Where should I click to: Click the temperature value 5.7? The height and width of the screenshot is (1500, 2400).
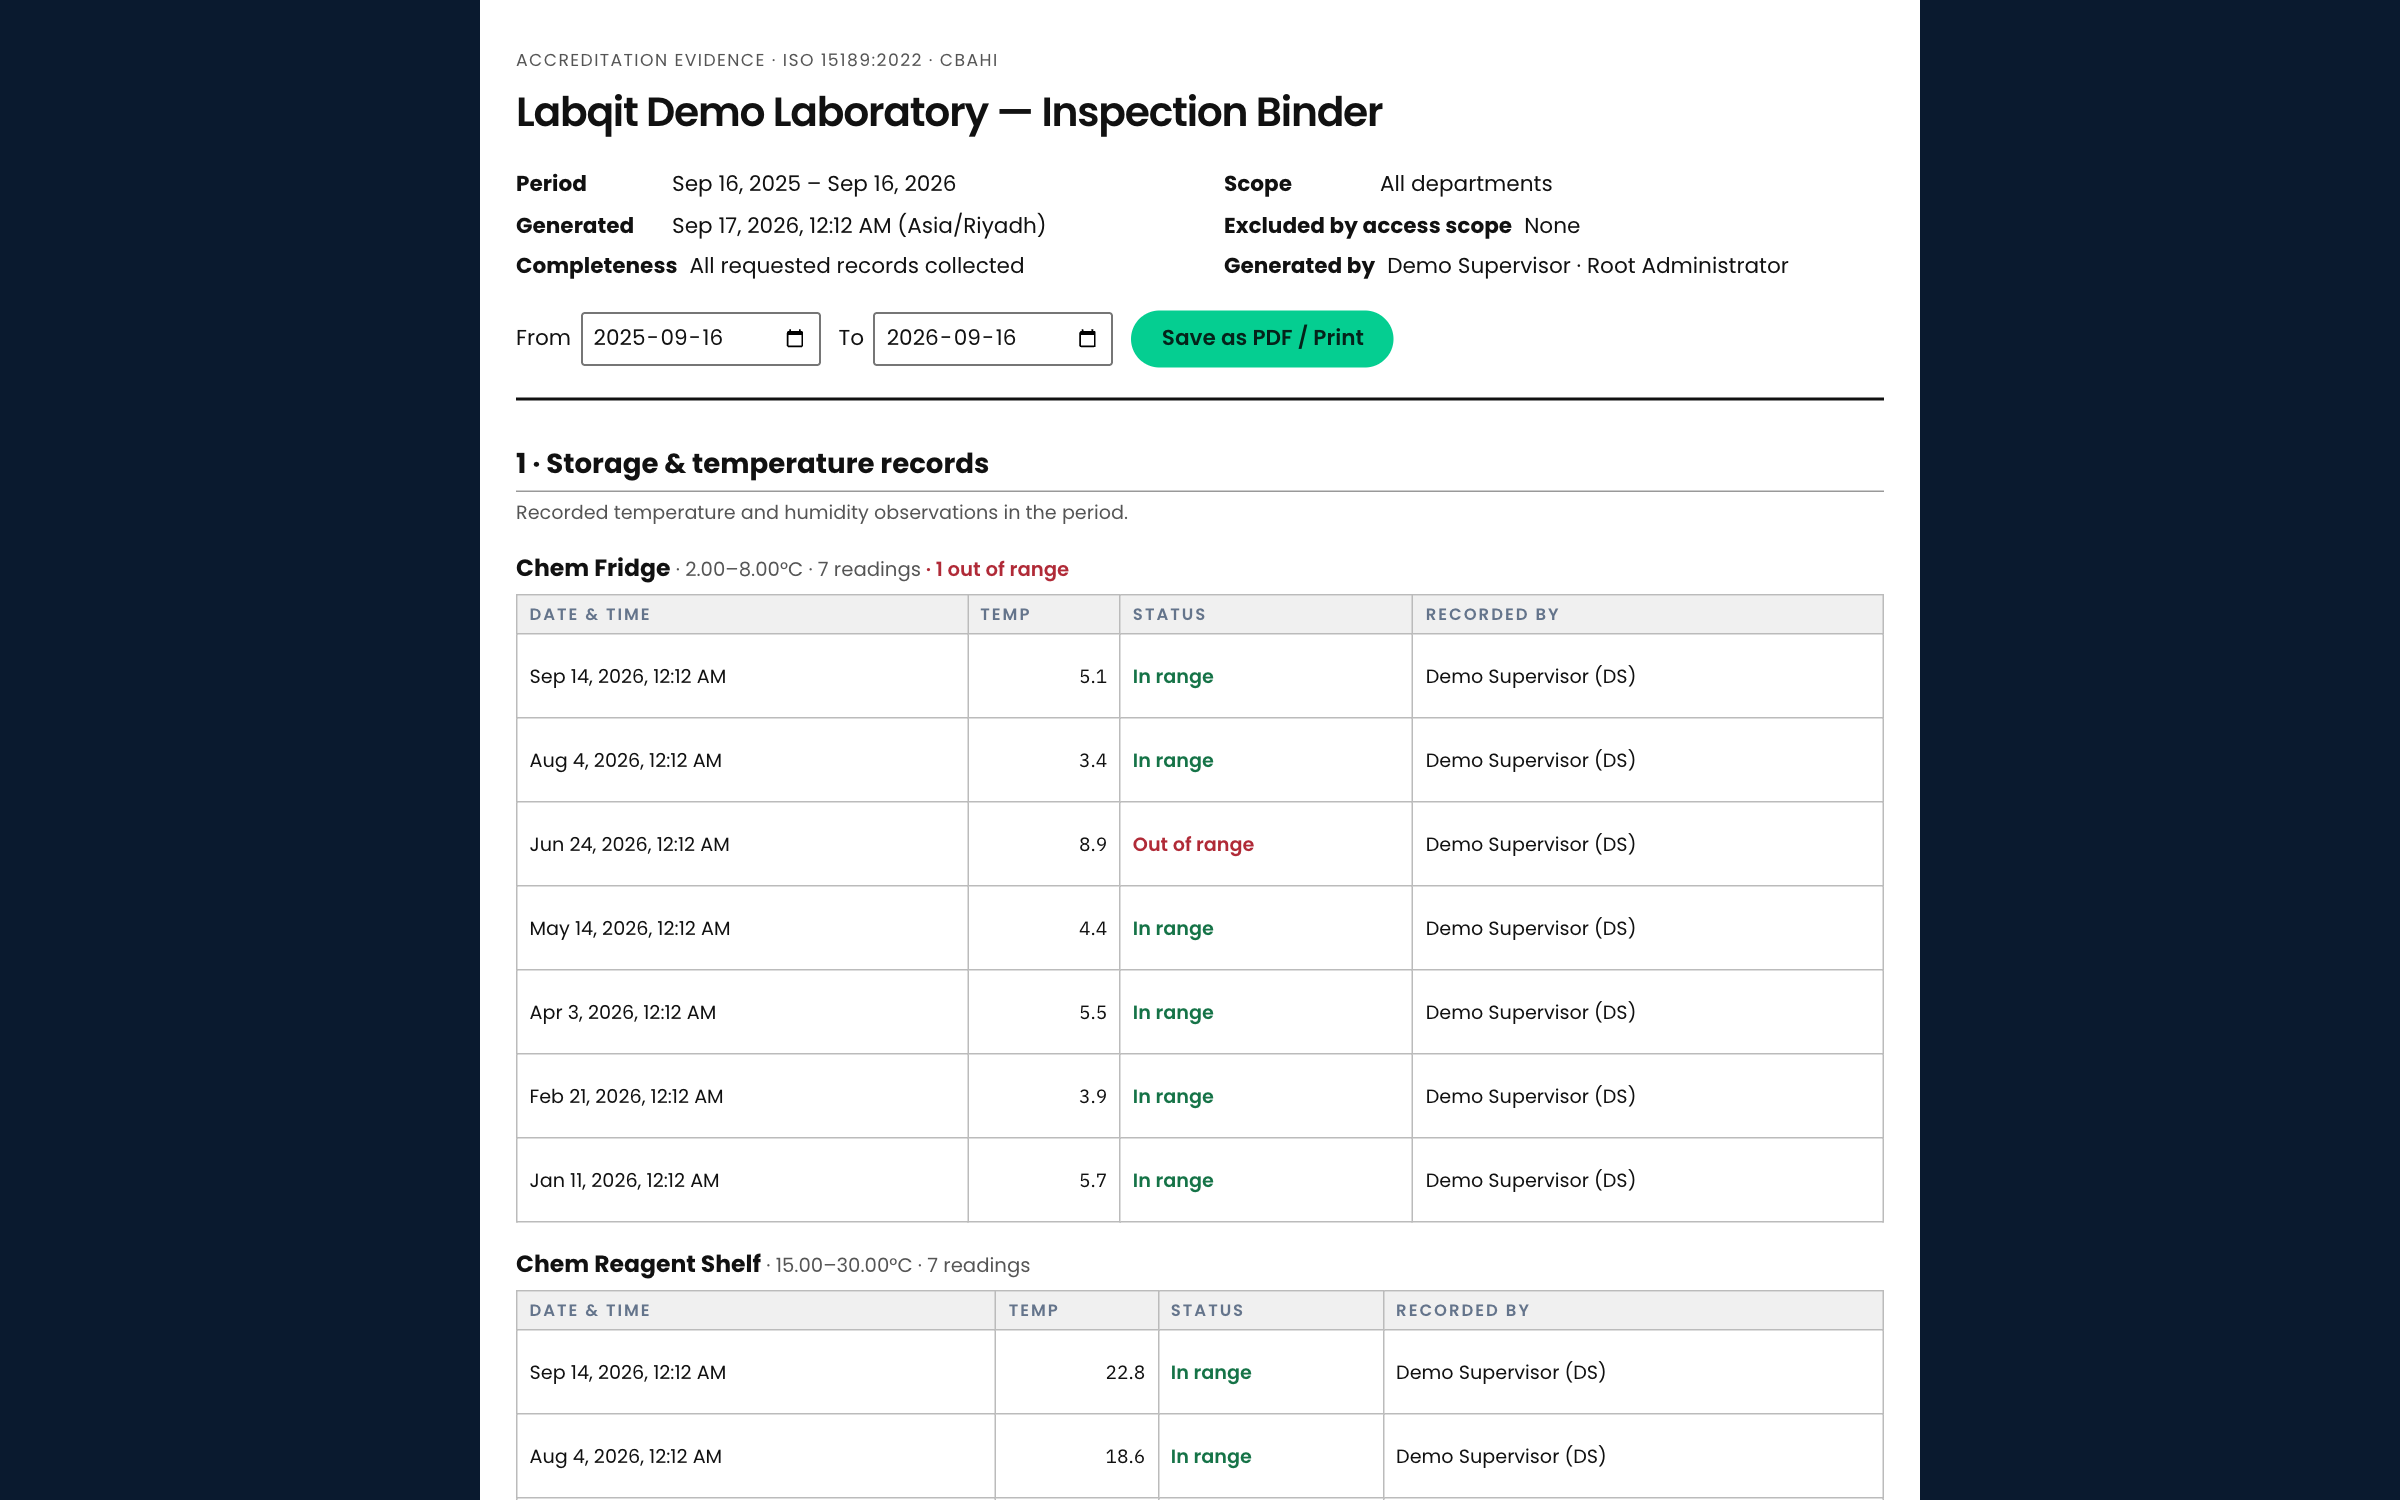tap(1092, 1180)
